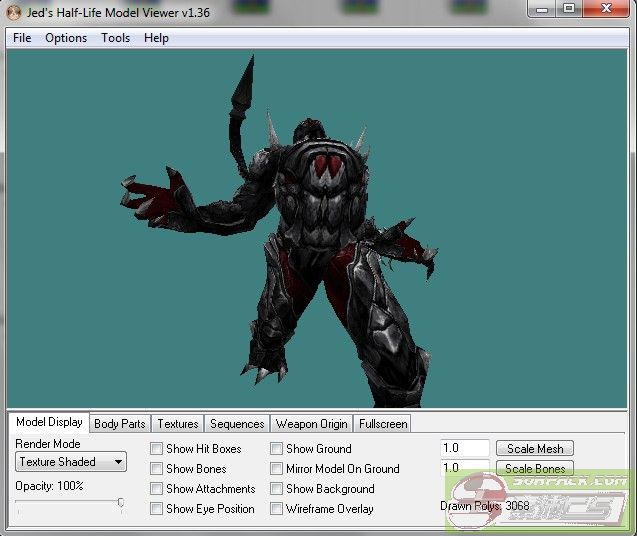This screenshot has width=637, height=536.
Task: Enable Show Hit Boxes checkbox
Action: coord(157,449)
